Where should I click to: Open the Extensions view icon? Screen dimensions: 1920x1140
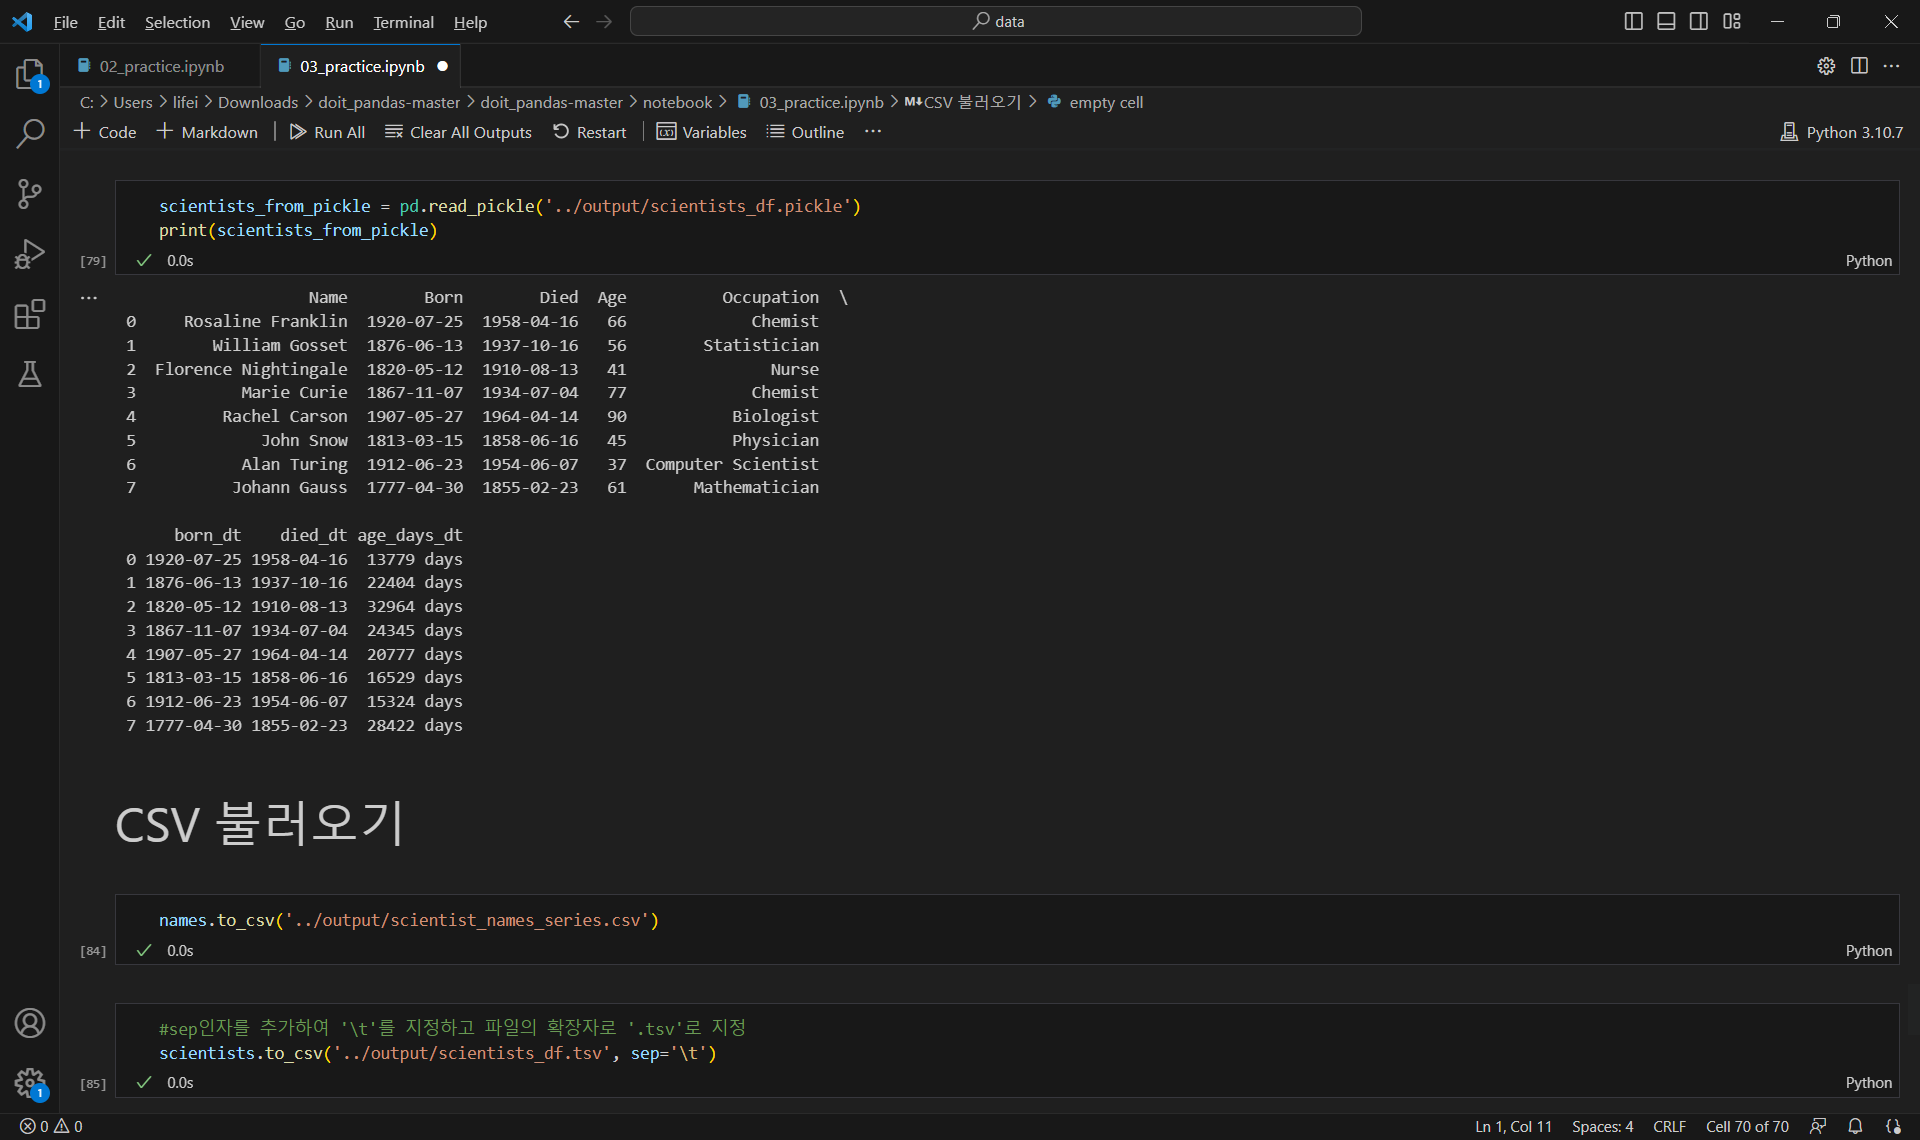click(x=30, y=315)
